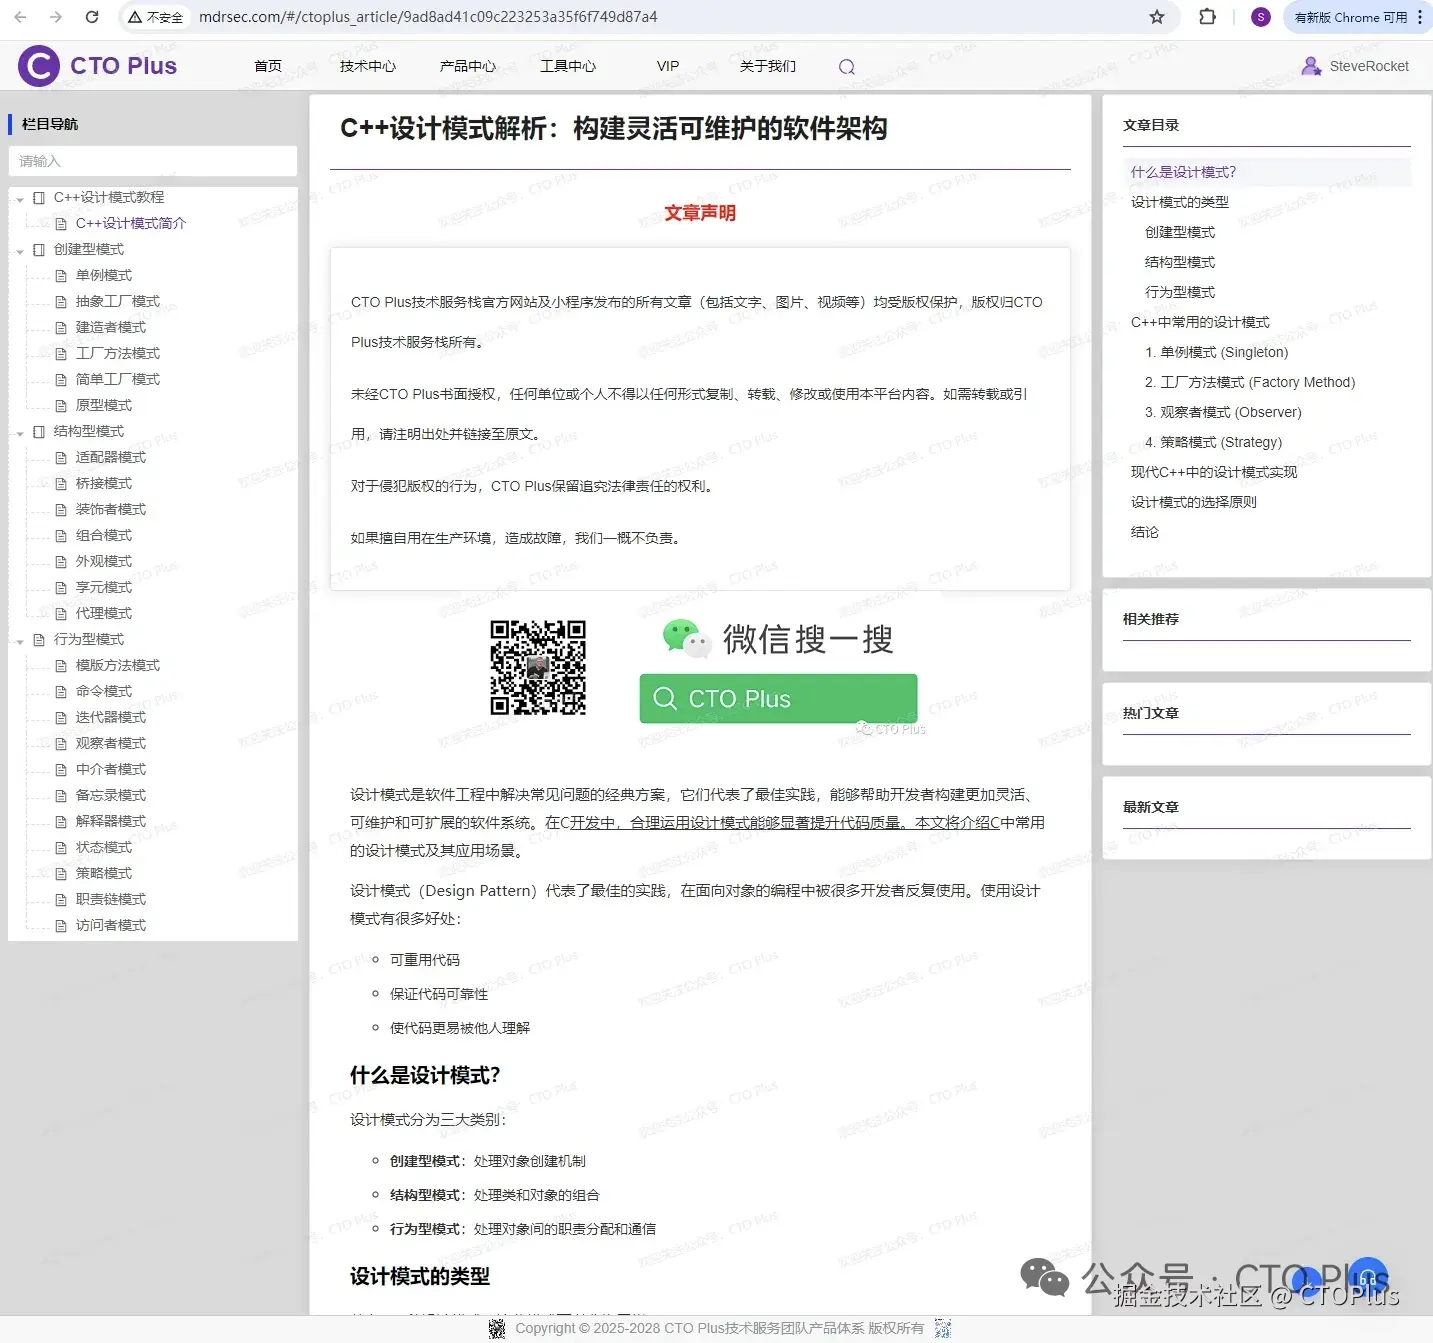Click the document icon beside 单例模式
This screenshot has width=1433, height=1343.
click(61, 275)
